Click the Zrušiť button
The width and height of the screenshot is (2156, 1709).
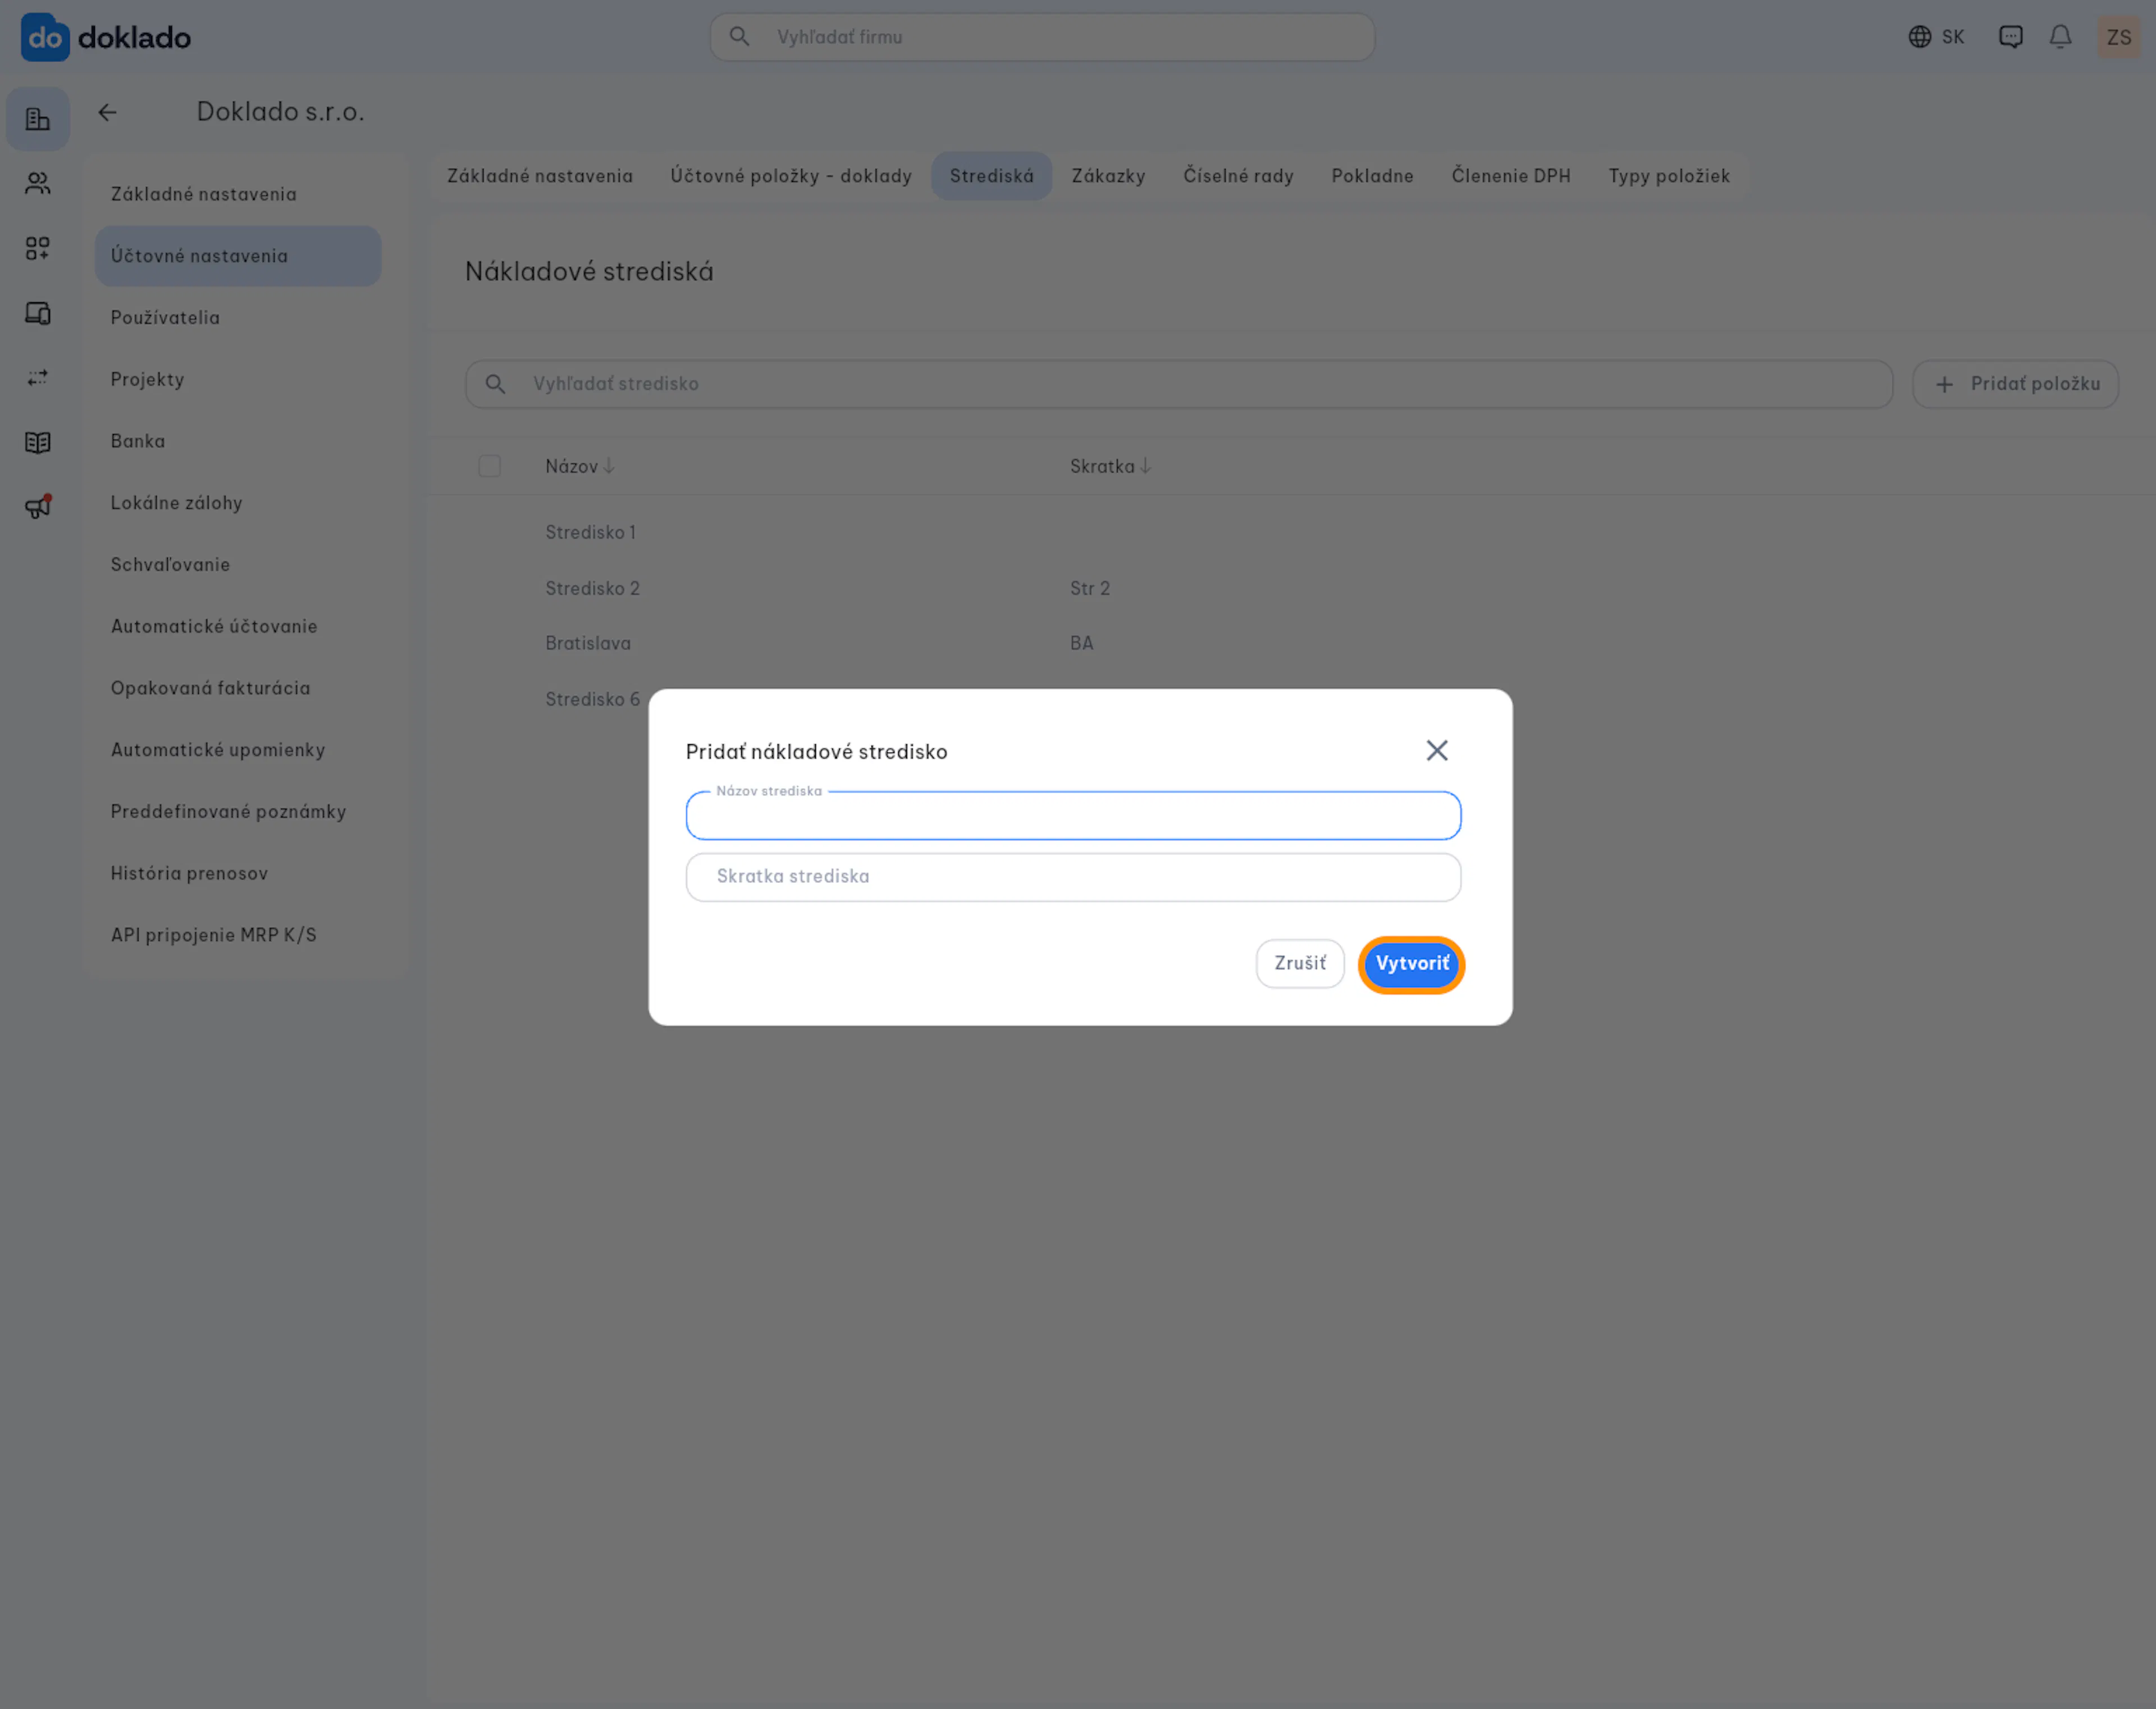[x=1300, y=964]
